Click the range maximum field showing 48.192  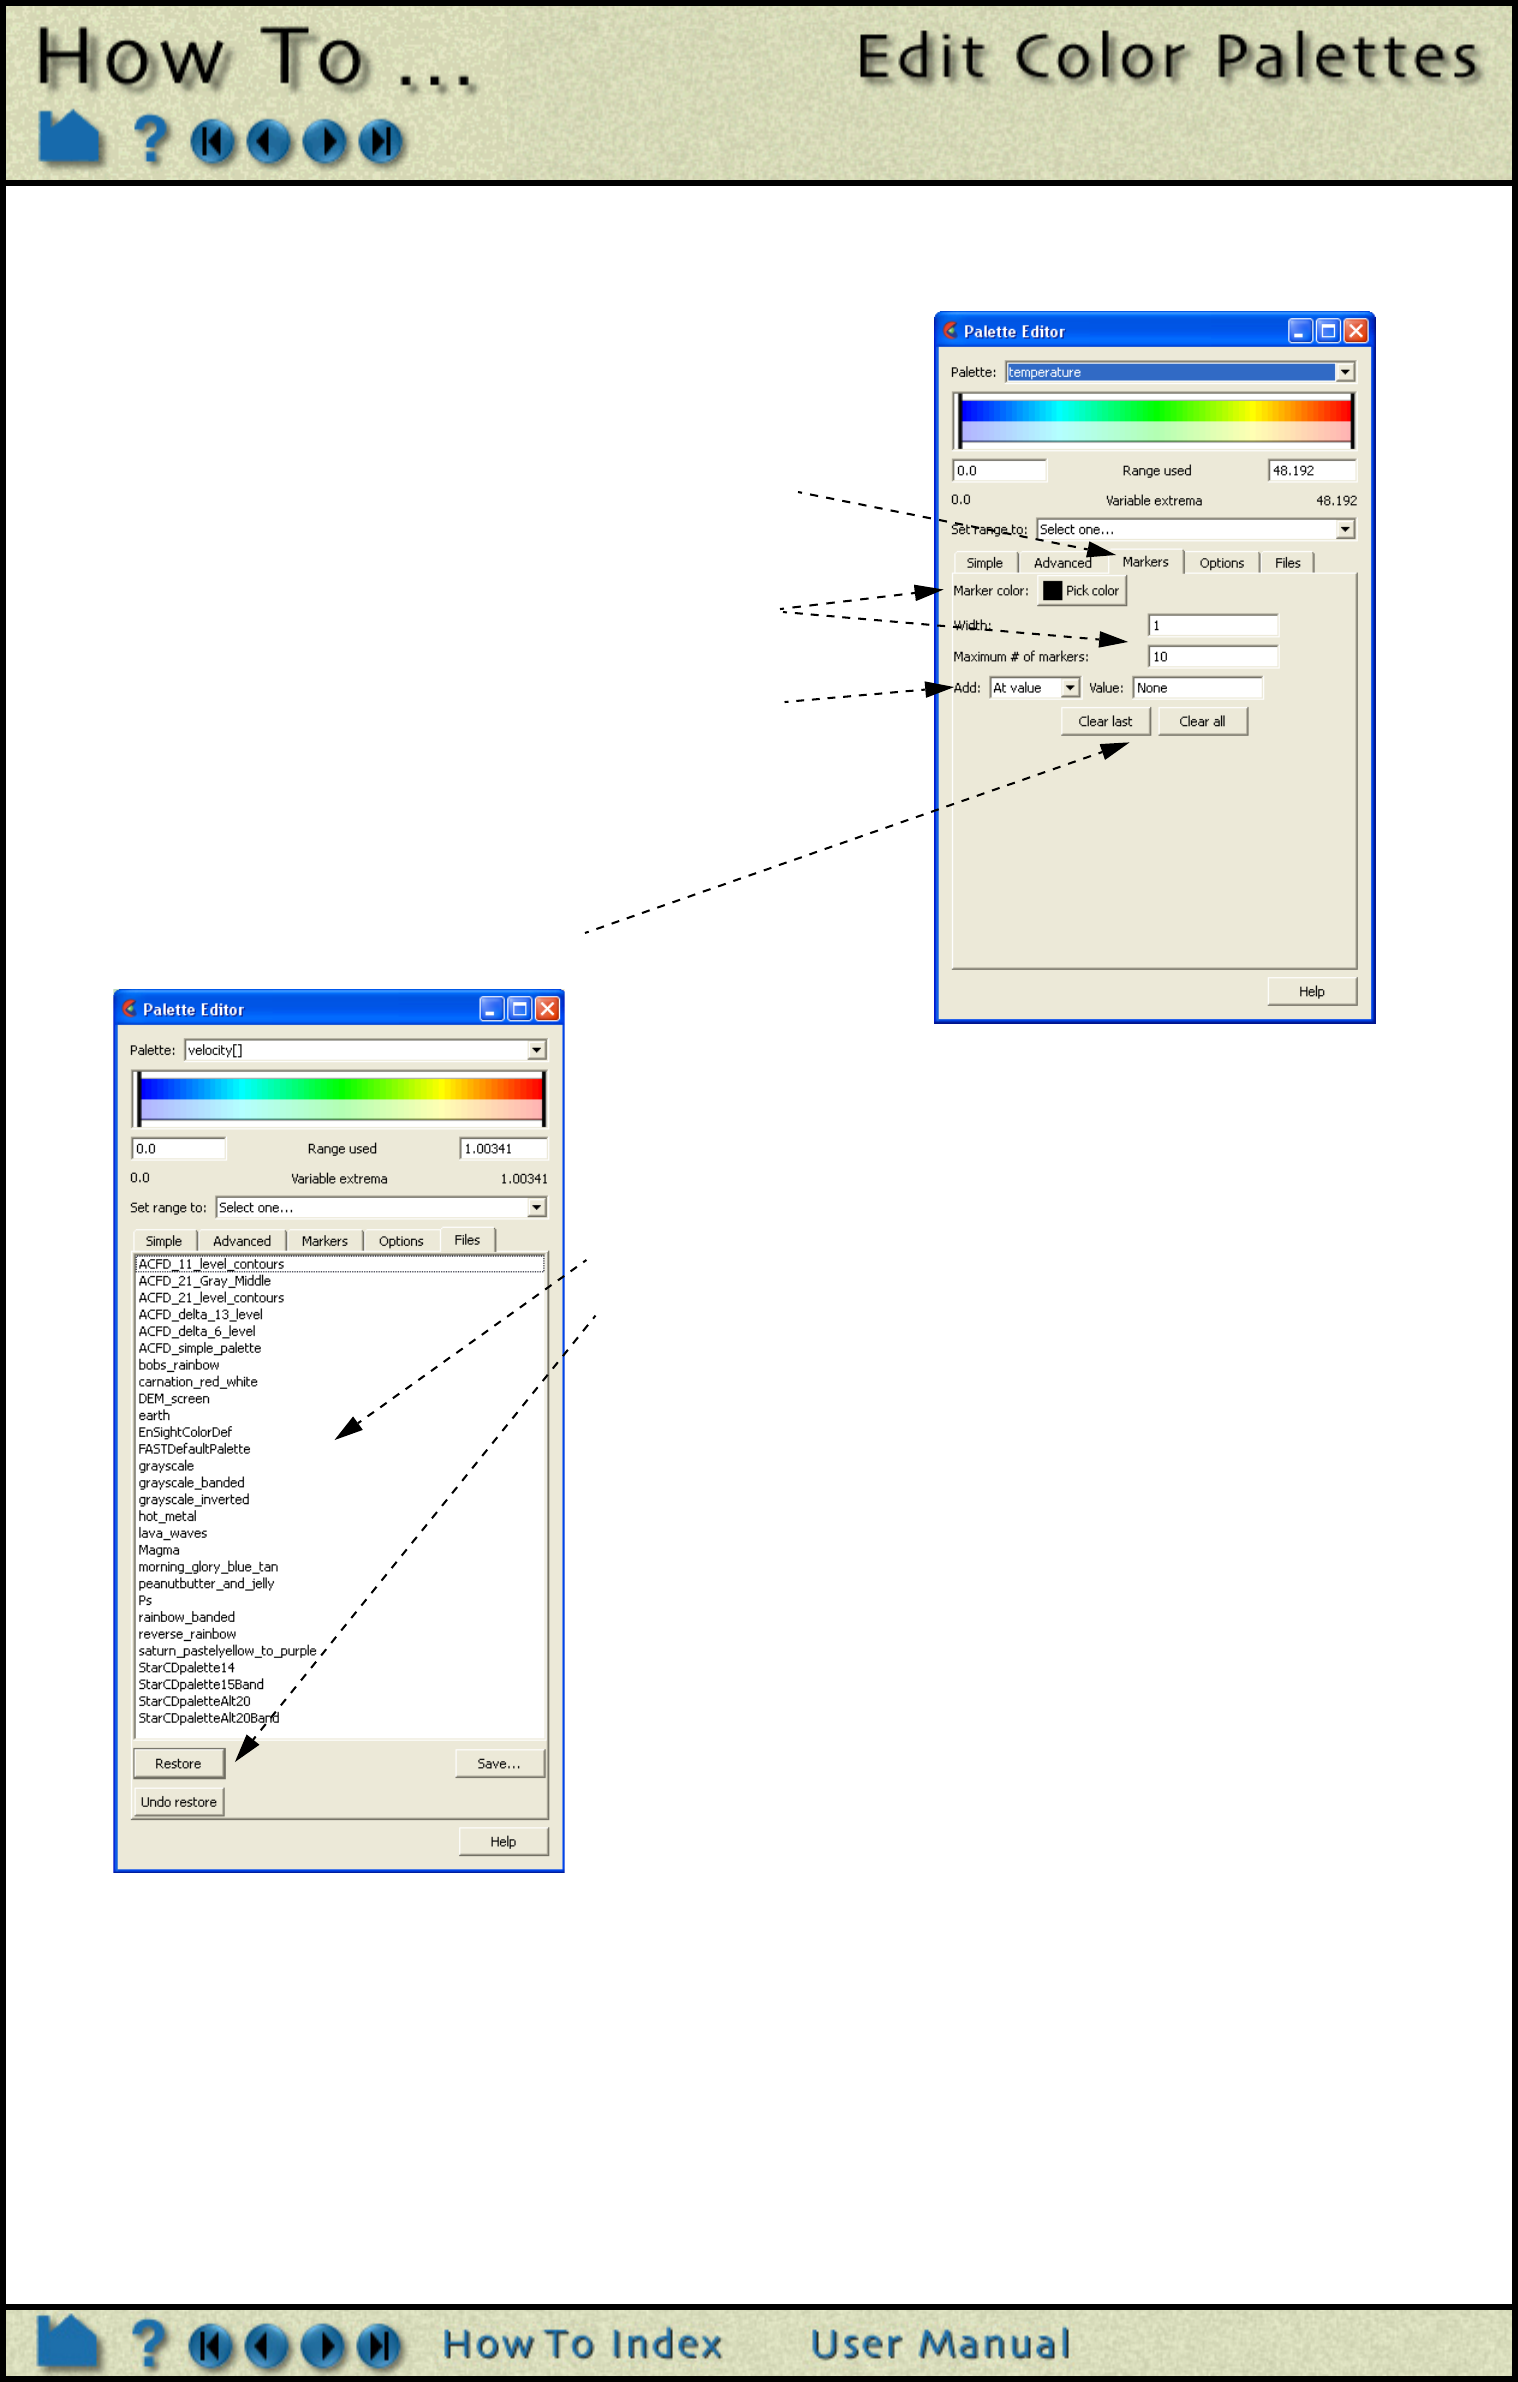click(1312, 471)
